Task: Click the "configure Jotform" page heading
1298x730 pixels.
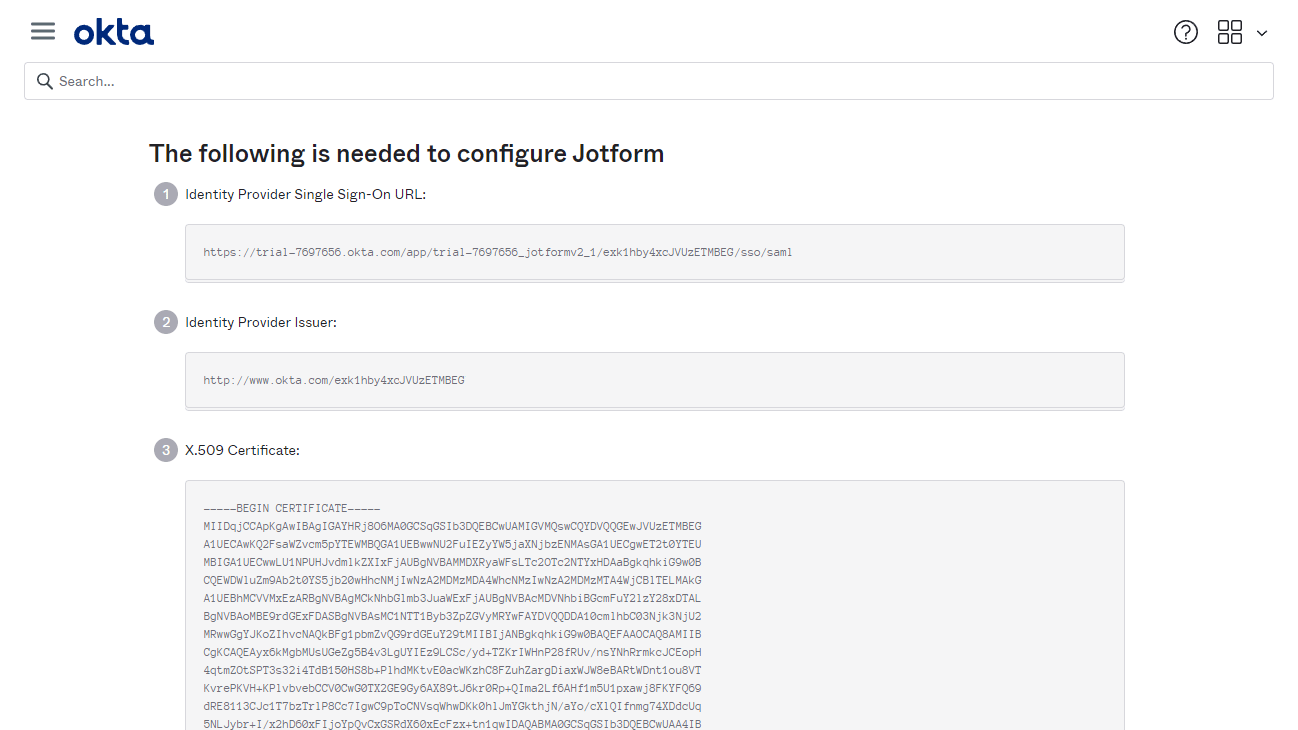Action: (x=406, y=153)
